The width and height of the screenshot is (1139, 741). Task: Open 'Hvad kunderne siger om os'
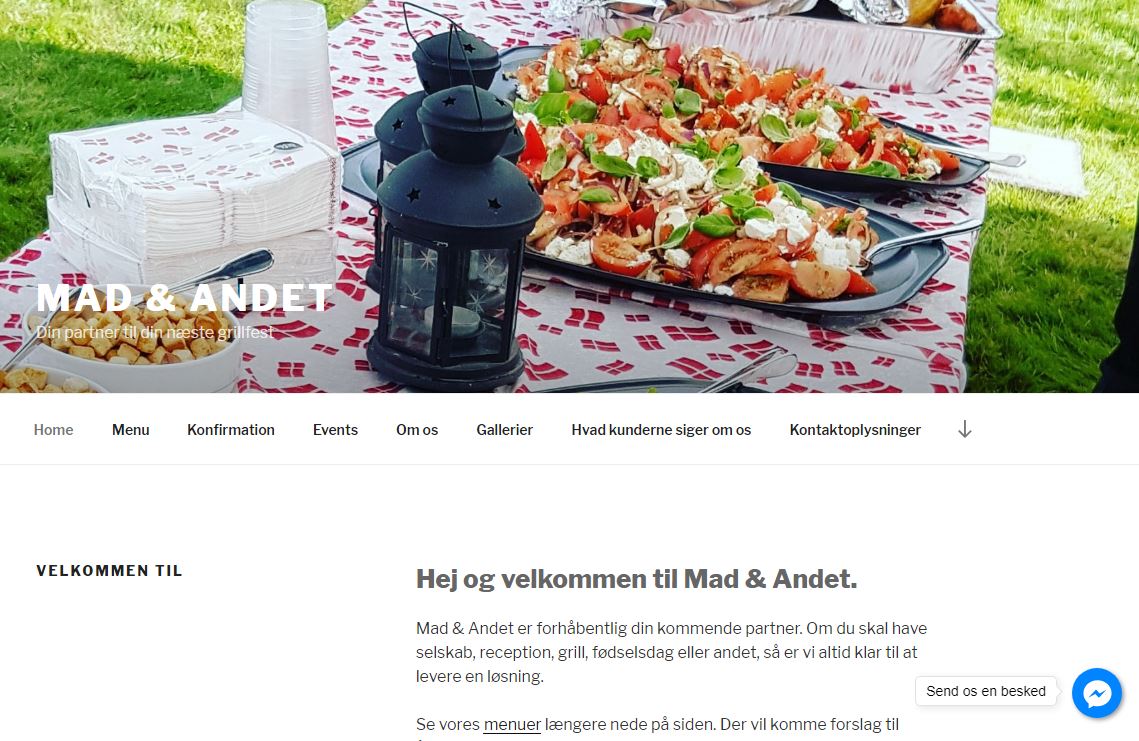pos(661,429)
